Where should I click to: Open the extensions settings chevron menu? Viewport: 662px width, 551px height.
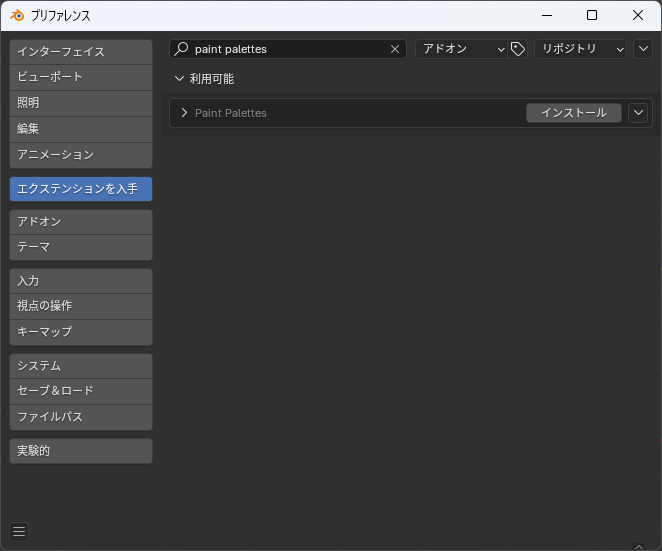pos(643,49)
